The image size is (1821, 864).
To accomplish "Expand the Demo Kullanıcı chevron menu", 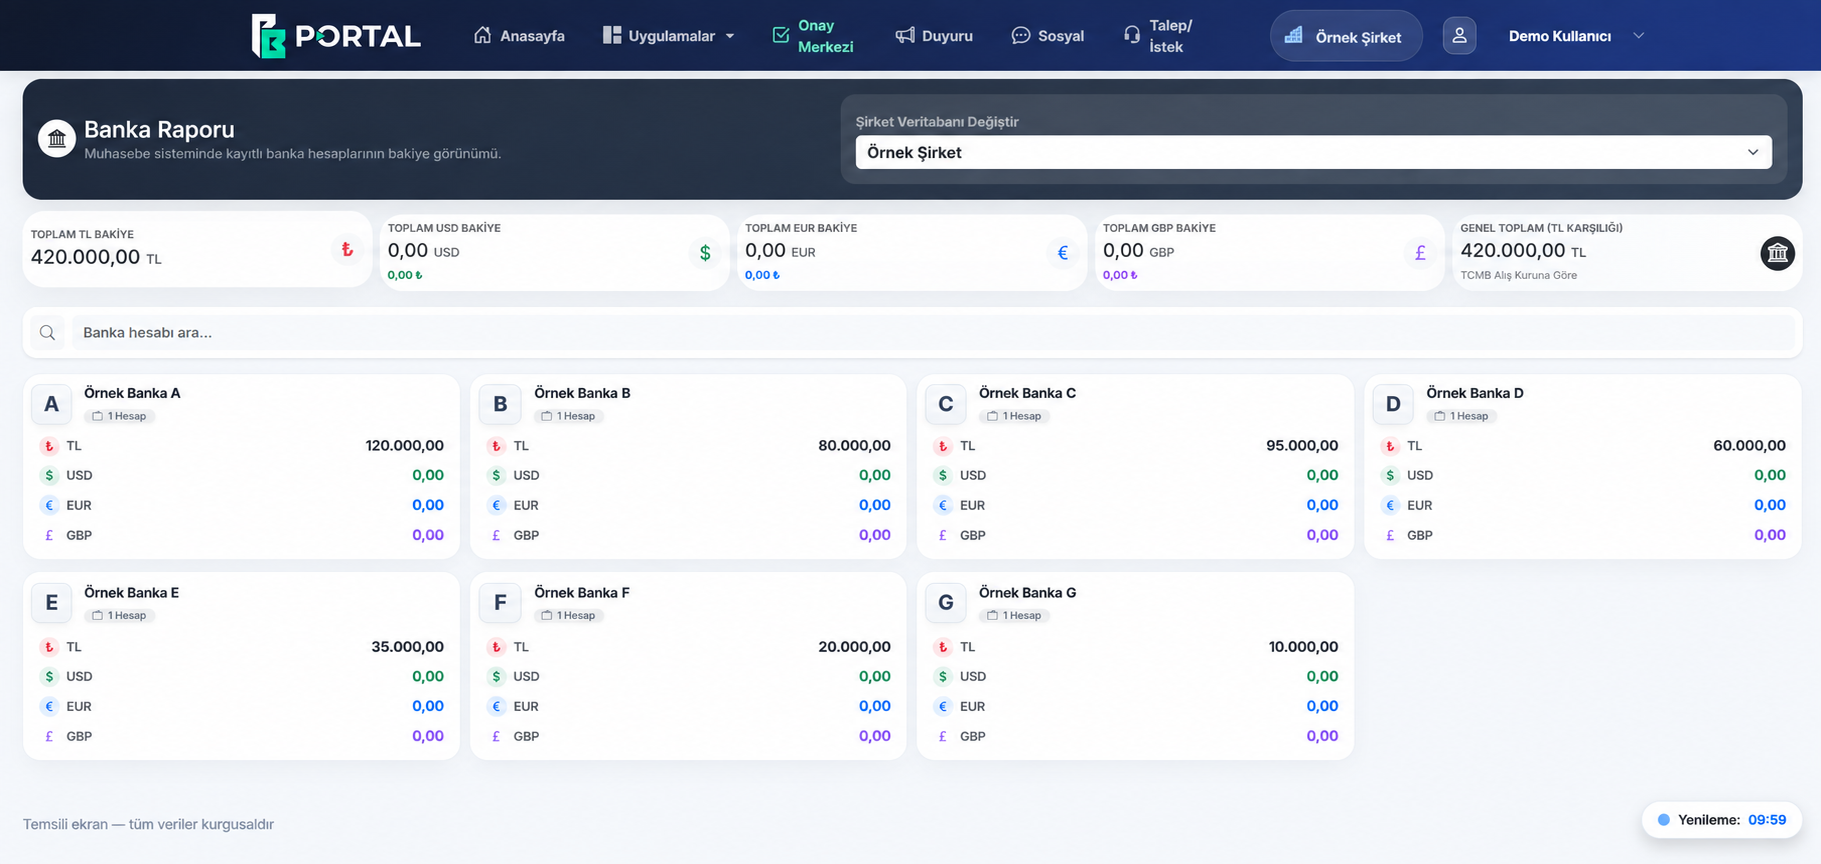I will pos(1638,36).
